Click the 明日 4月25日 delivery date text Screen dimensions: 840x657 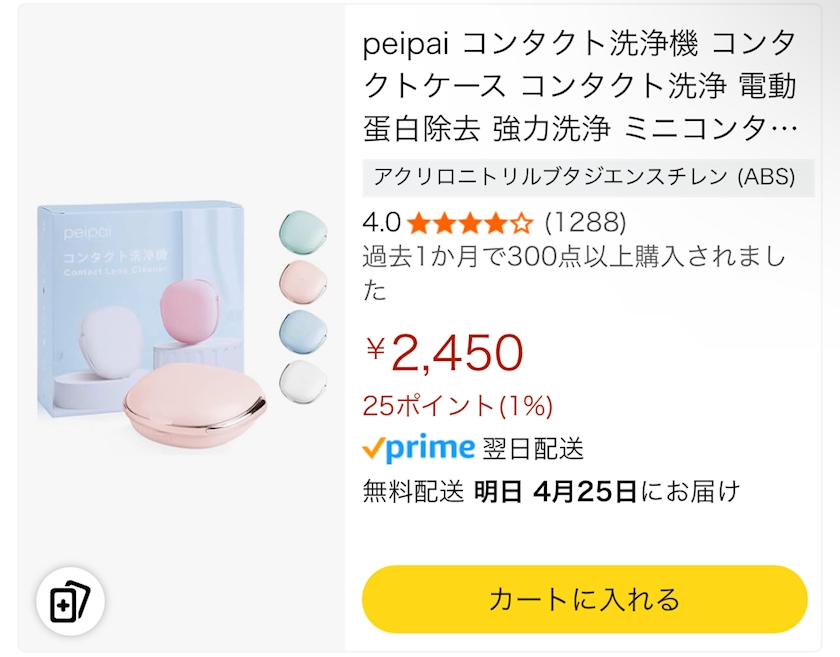click(555, 491)
